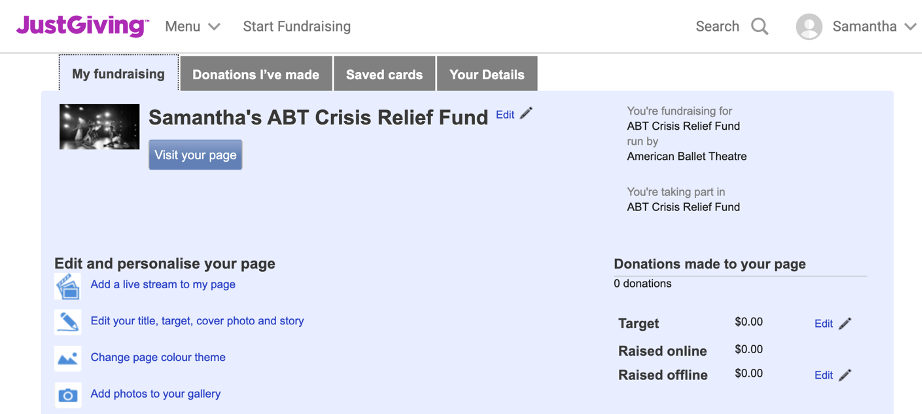This screenshot has height=414, width=922.
Task: Click the Visit your page button
Action: coord(195,155)
